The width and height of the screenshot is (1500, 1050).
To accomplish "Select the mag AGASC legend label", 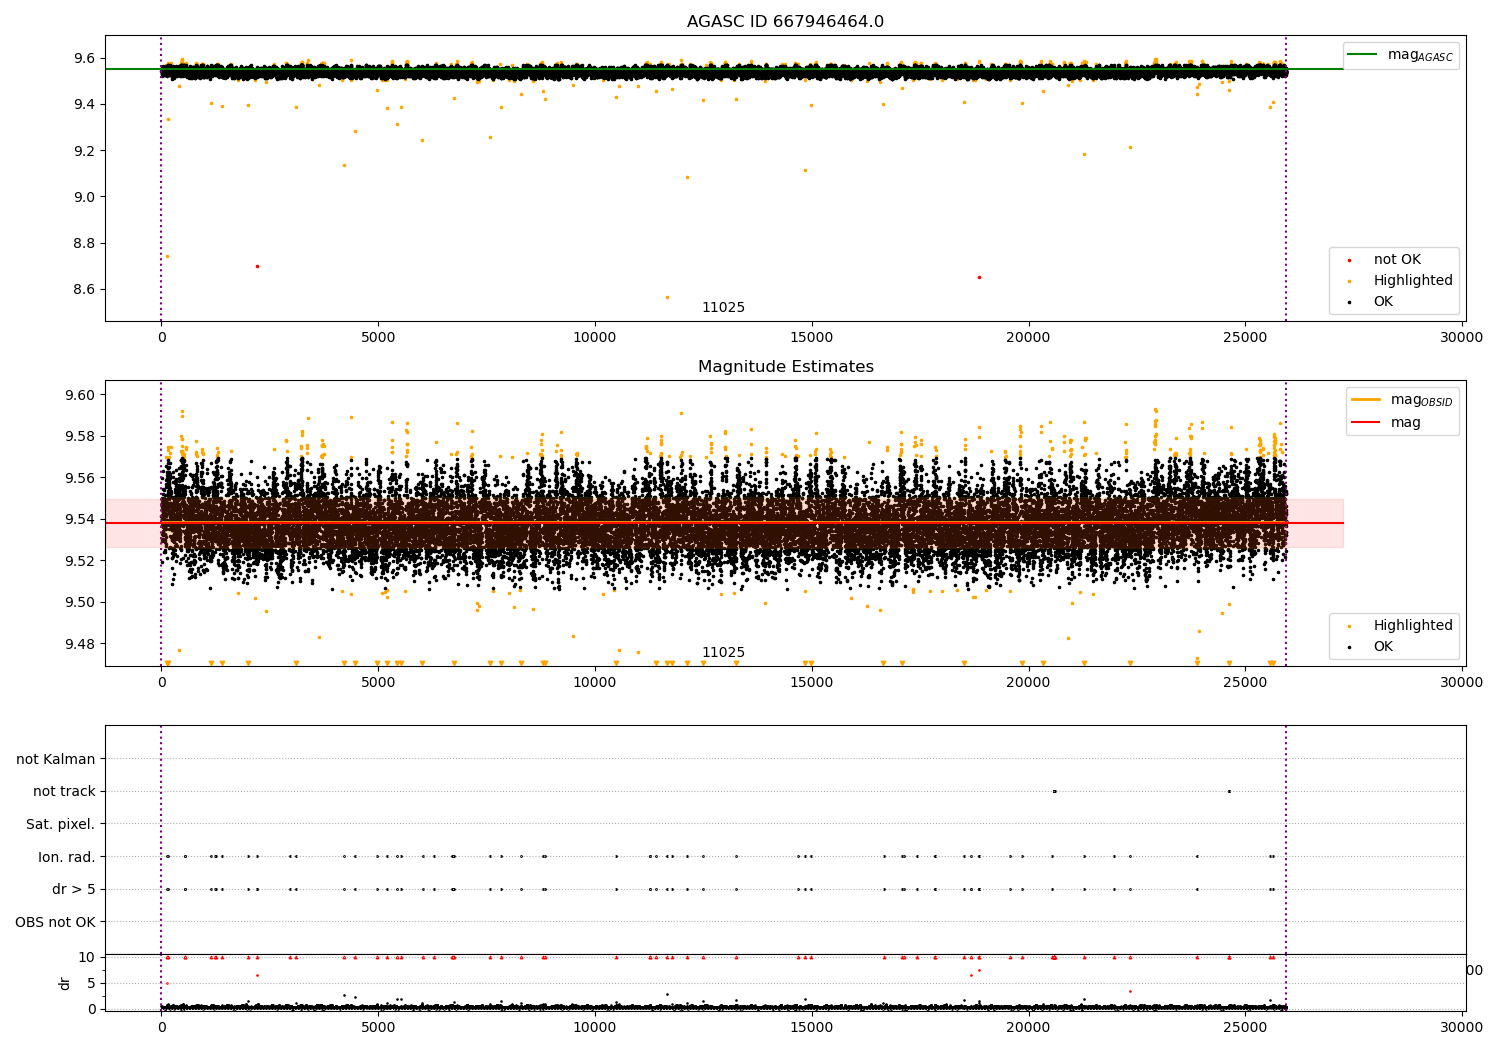I will tap(1420, 56).
